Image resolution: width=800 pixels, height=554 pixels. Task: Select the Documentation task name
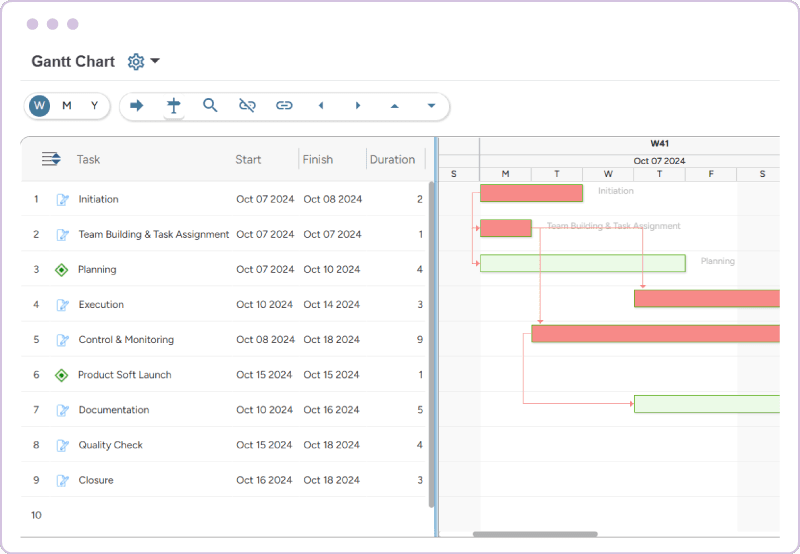pyautogui.click(x=114, y=410)
